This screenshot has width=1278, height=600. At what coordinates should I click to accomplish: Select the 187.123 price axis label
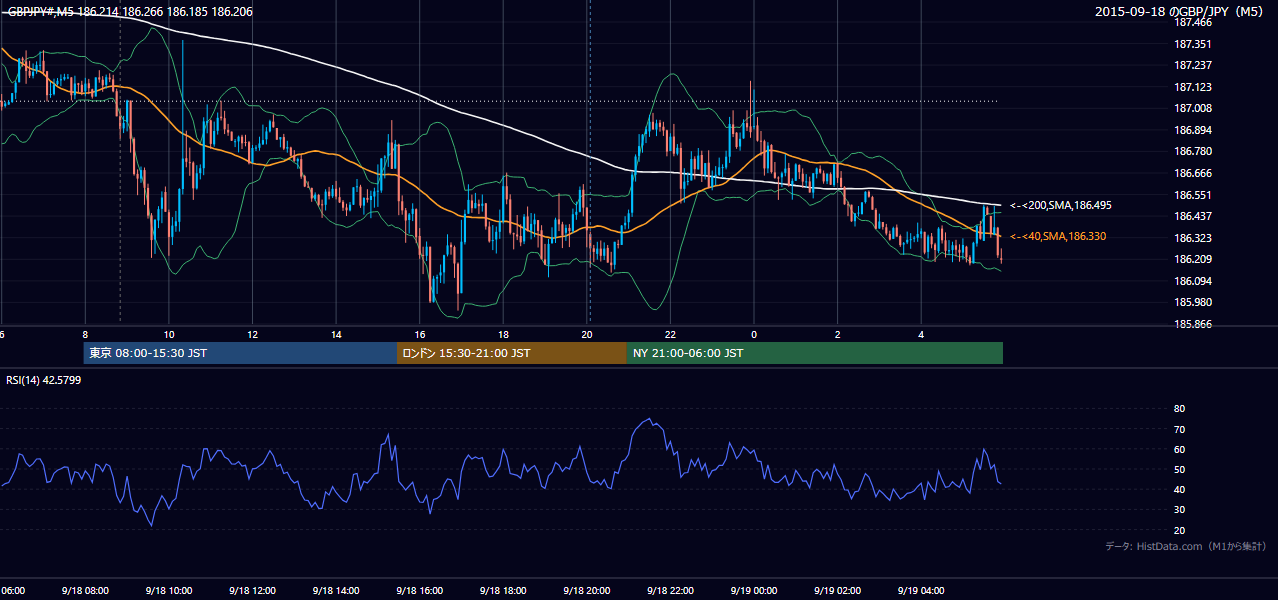point(1192,87)
